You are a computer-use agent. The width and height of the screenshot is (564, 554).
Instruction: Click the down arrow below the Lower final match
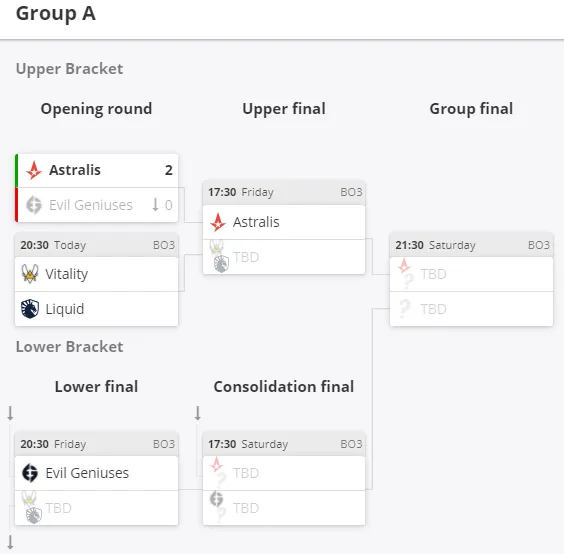click(x=10, y=542)
